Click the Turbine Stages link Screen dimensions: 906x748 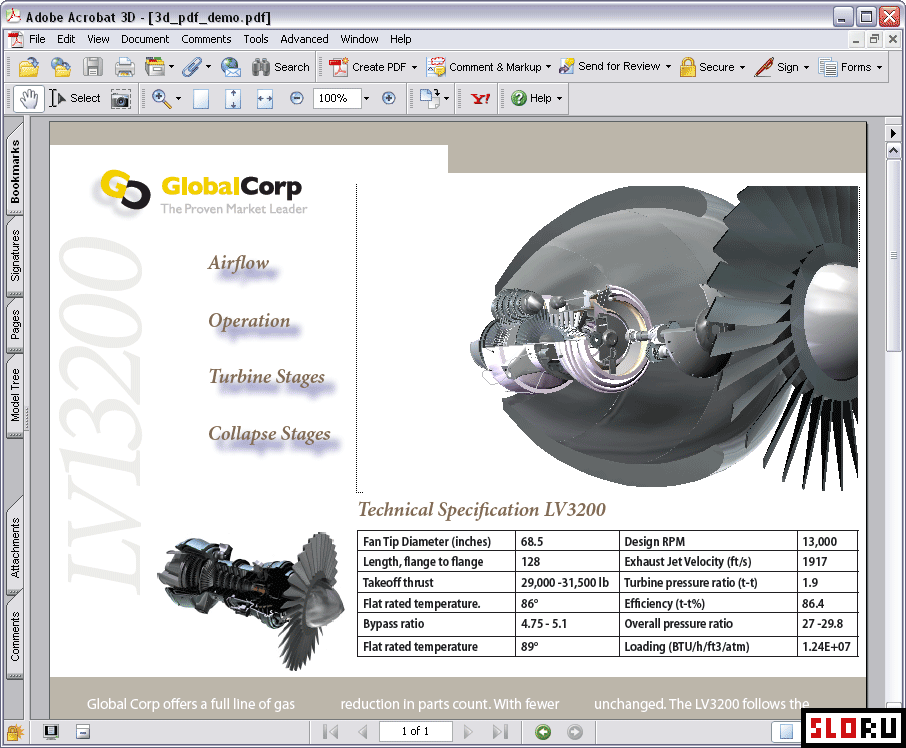point(266,377)
